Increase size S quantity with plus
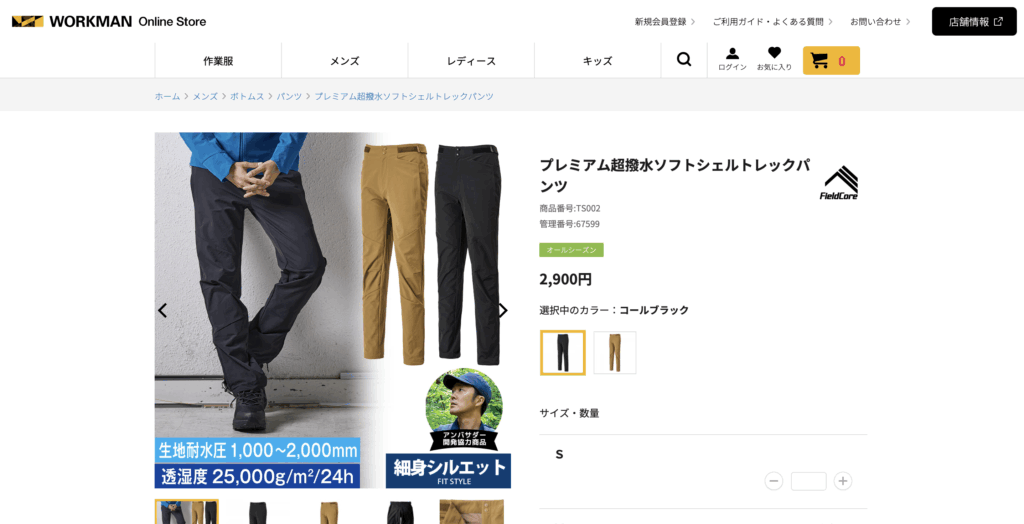Image resolution: width=1024 pixels, height=524 pixels. [843, 481]
